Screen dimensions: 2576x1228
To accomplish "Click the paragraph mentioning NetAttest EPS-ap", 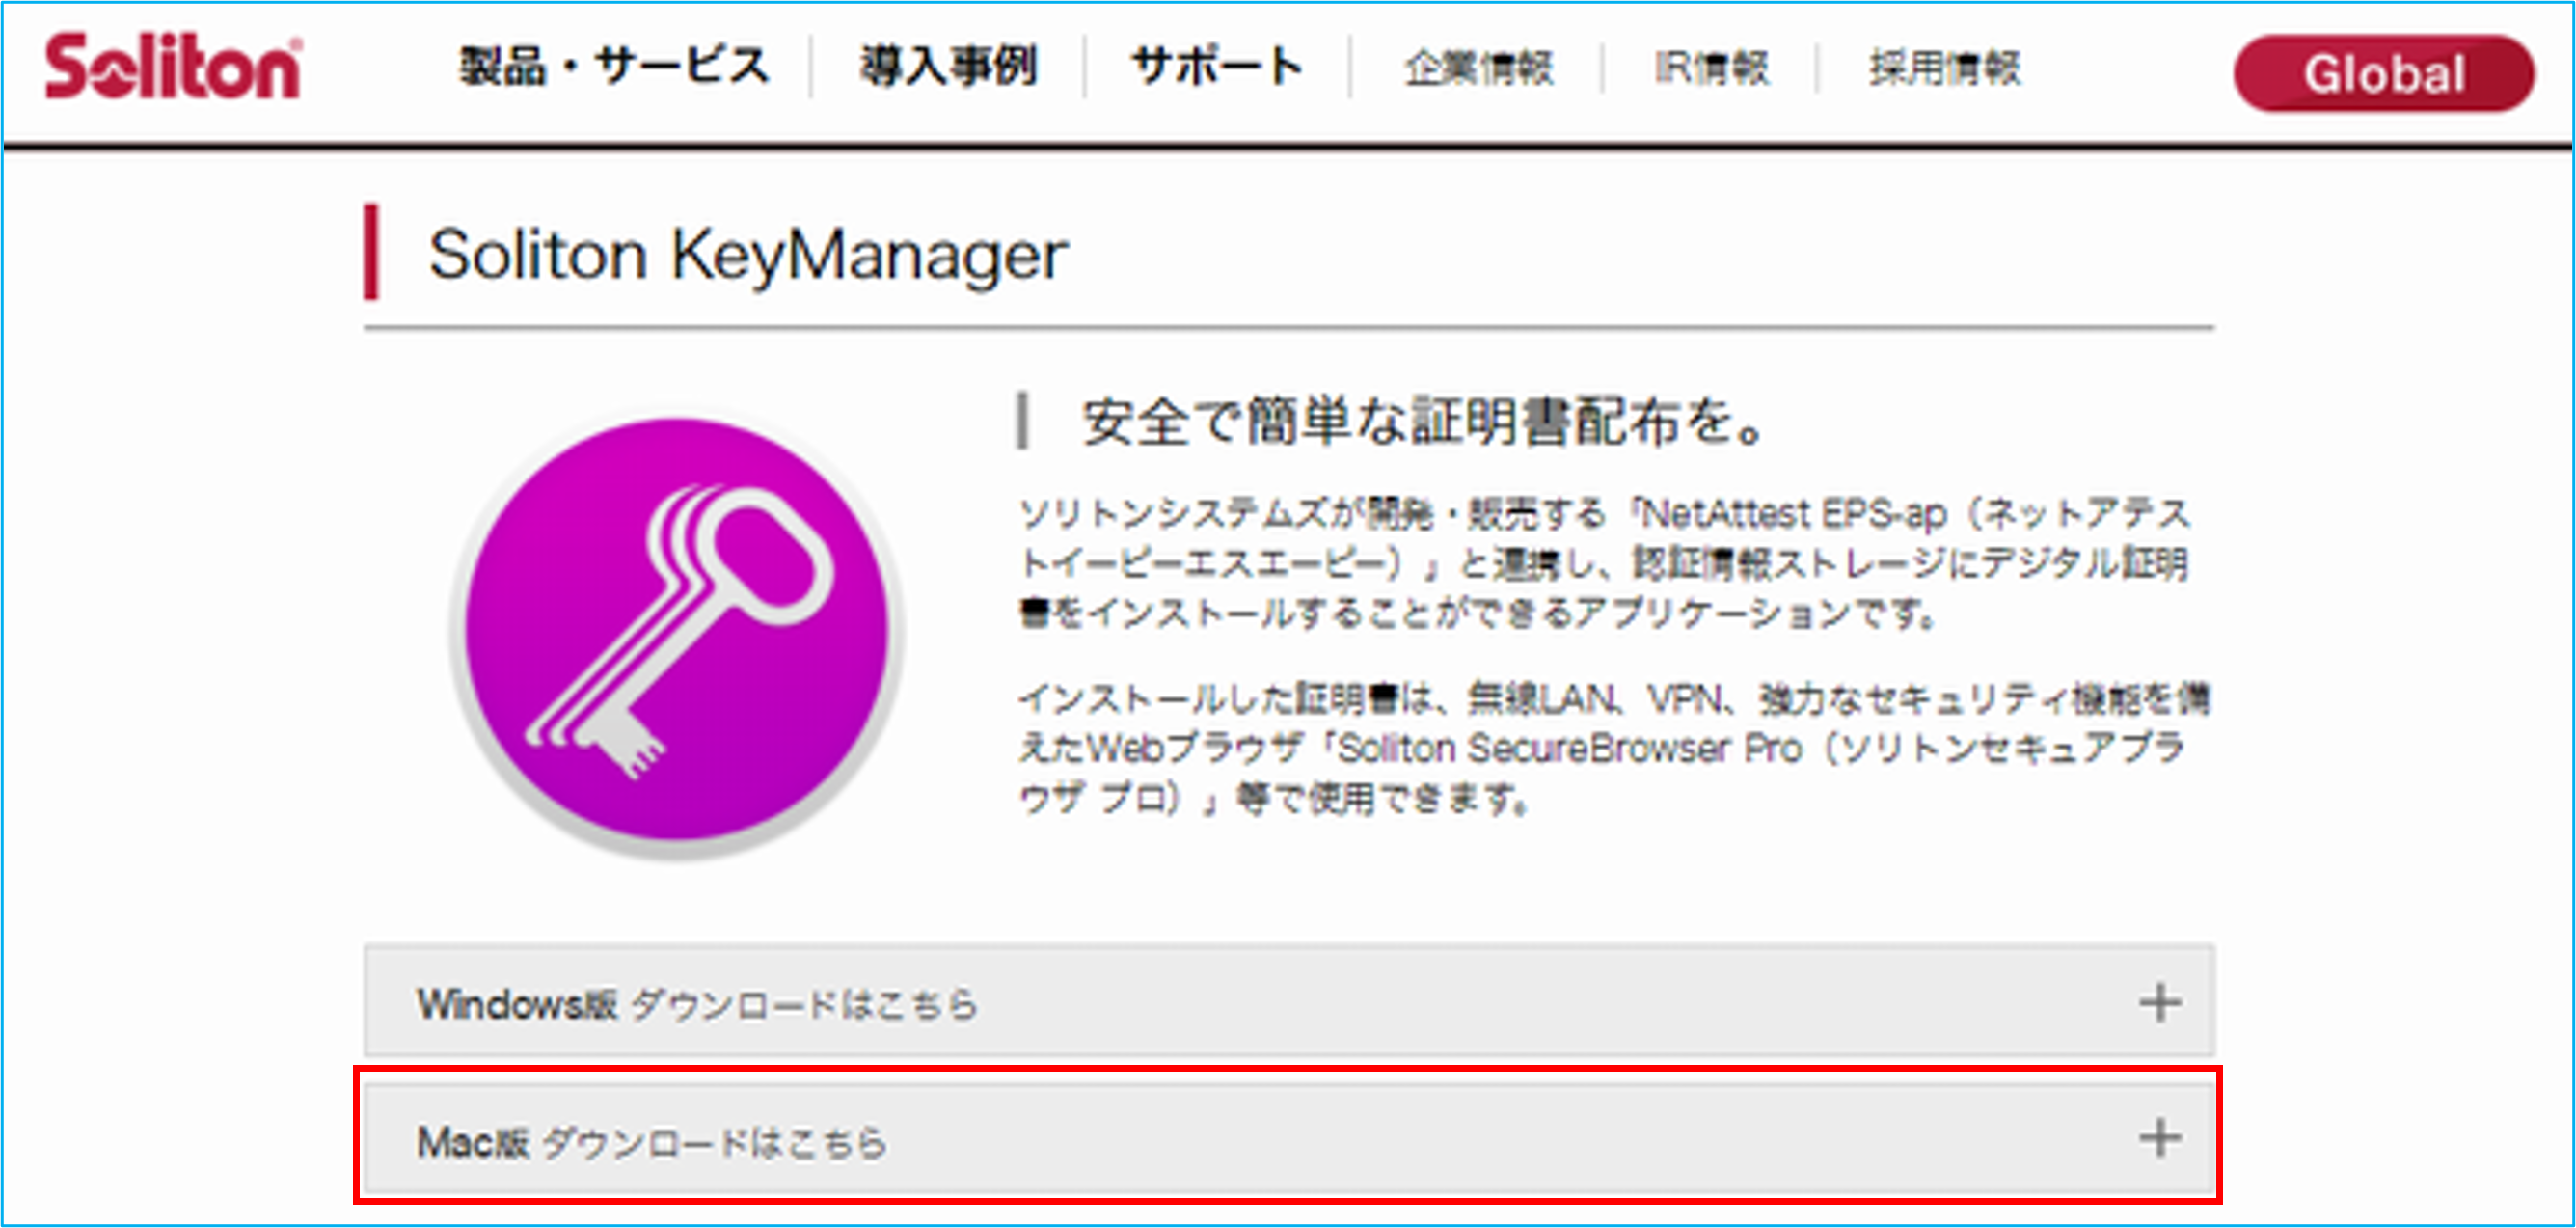I will (1604, 563).
